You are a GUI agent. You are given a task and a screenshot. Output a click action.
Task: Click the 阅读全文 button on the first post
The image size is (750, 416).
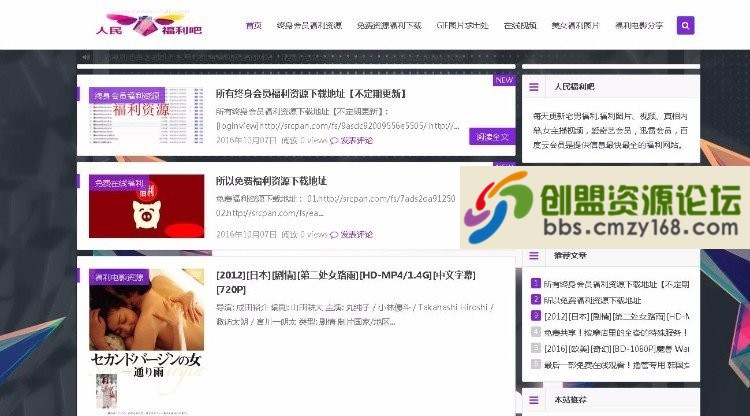(492, 137)
